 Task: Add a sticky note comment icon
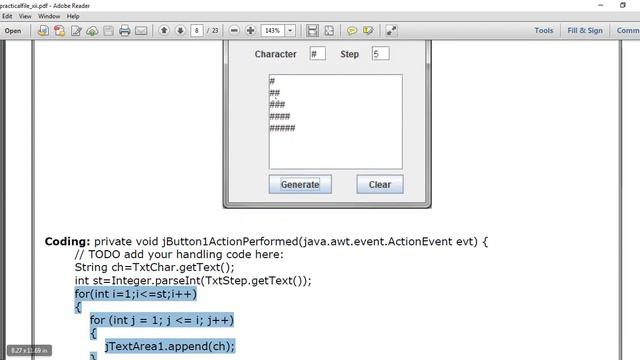coord(351,31)
